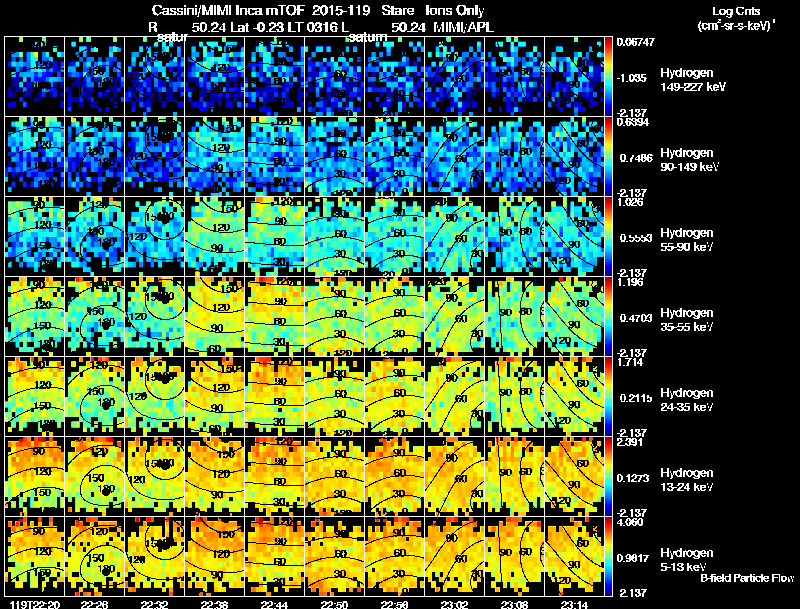Open the 24-35 keV panel at 22:50

coord(335,396)
